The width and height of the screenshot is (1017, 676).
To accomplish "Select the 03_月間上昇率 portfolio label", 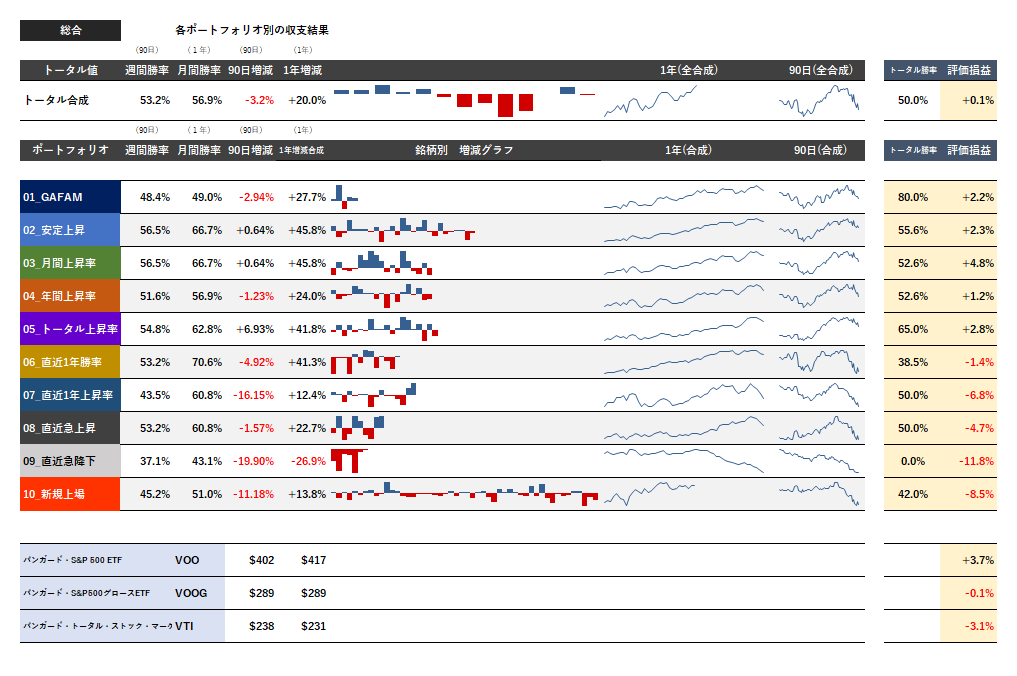I will [70, 263].
